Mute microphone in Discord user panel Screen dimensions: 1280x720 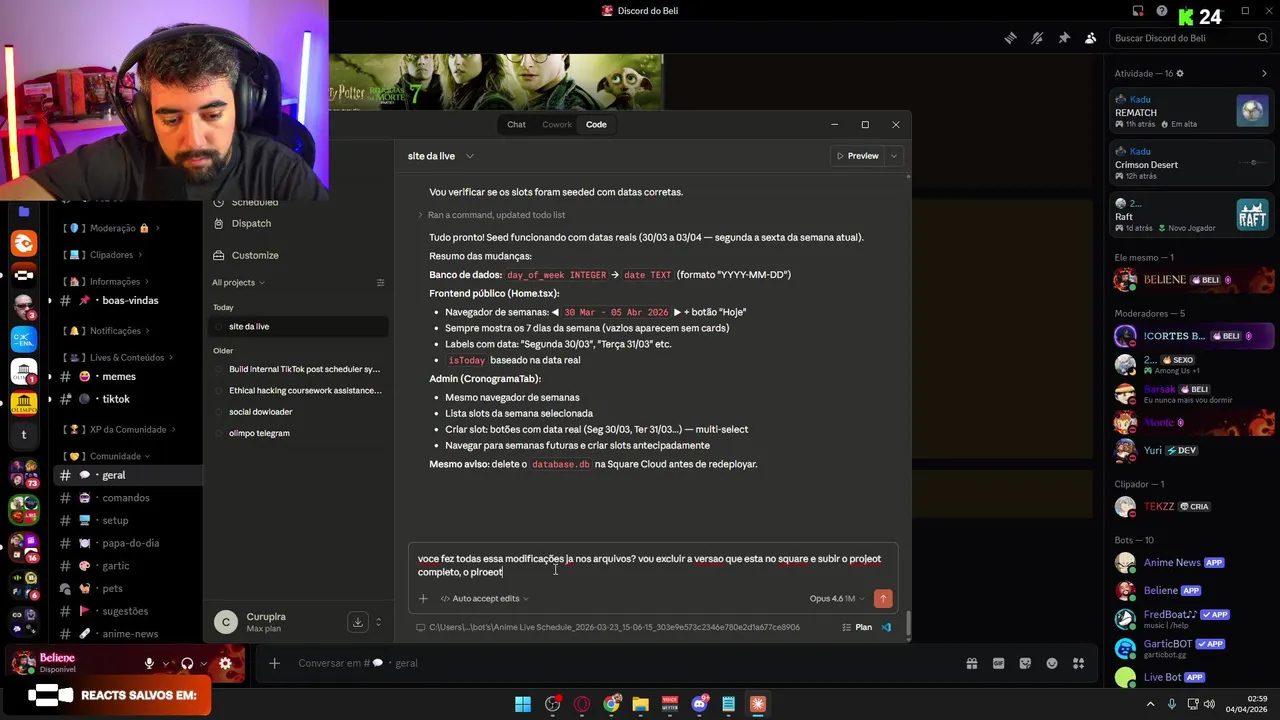coord(149,663)
